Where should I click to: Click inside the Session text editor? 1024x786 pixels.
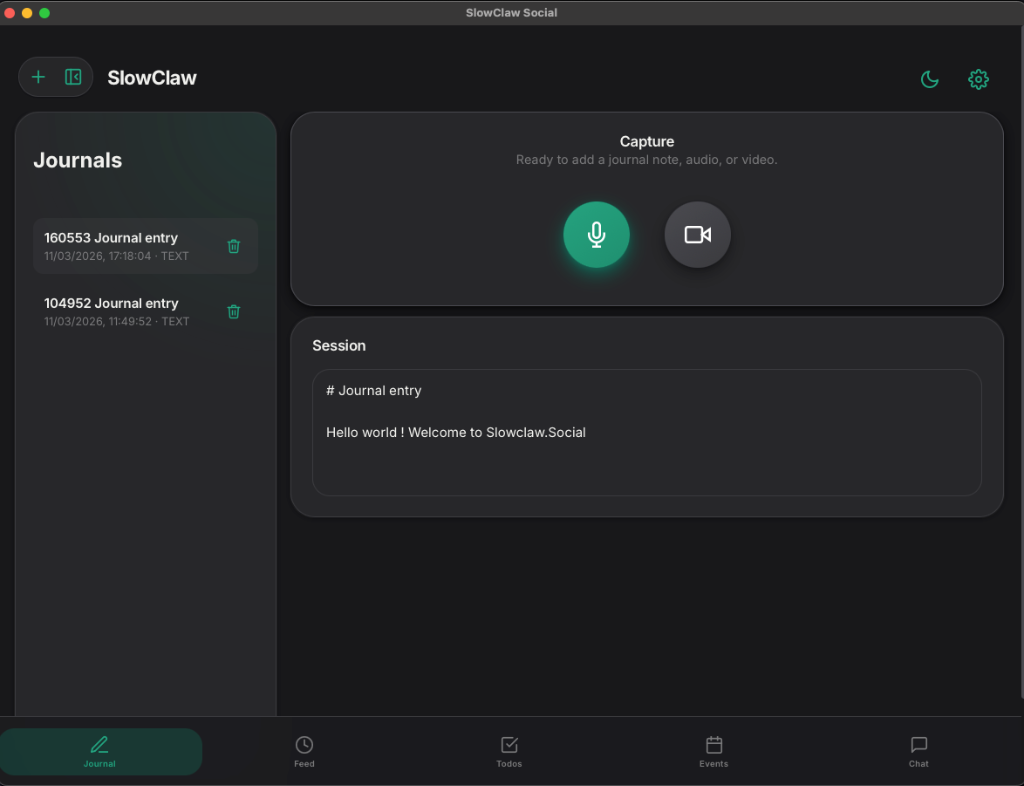tap(646, 430)
